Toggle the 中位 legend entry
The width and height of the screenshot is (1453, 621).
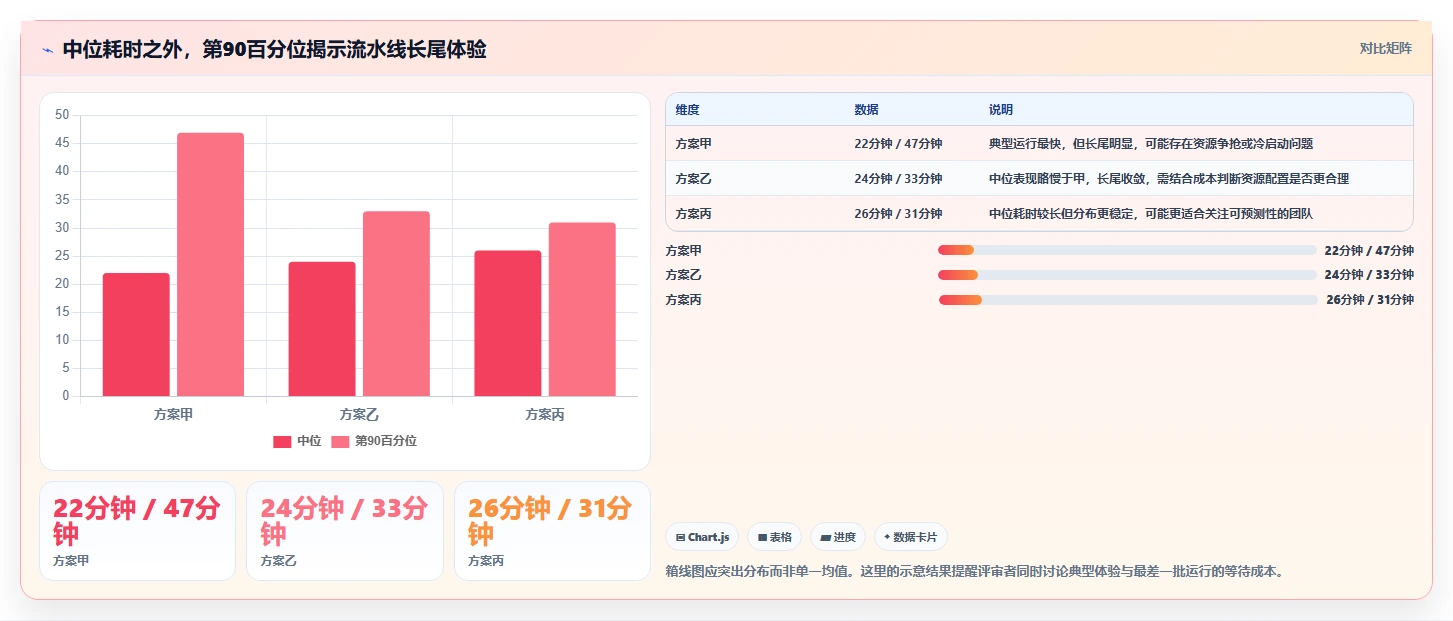[x=297, y=441]
